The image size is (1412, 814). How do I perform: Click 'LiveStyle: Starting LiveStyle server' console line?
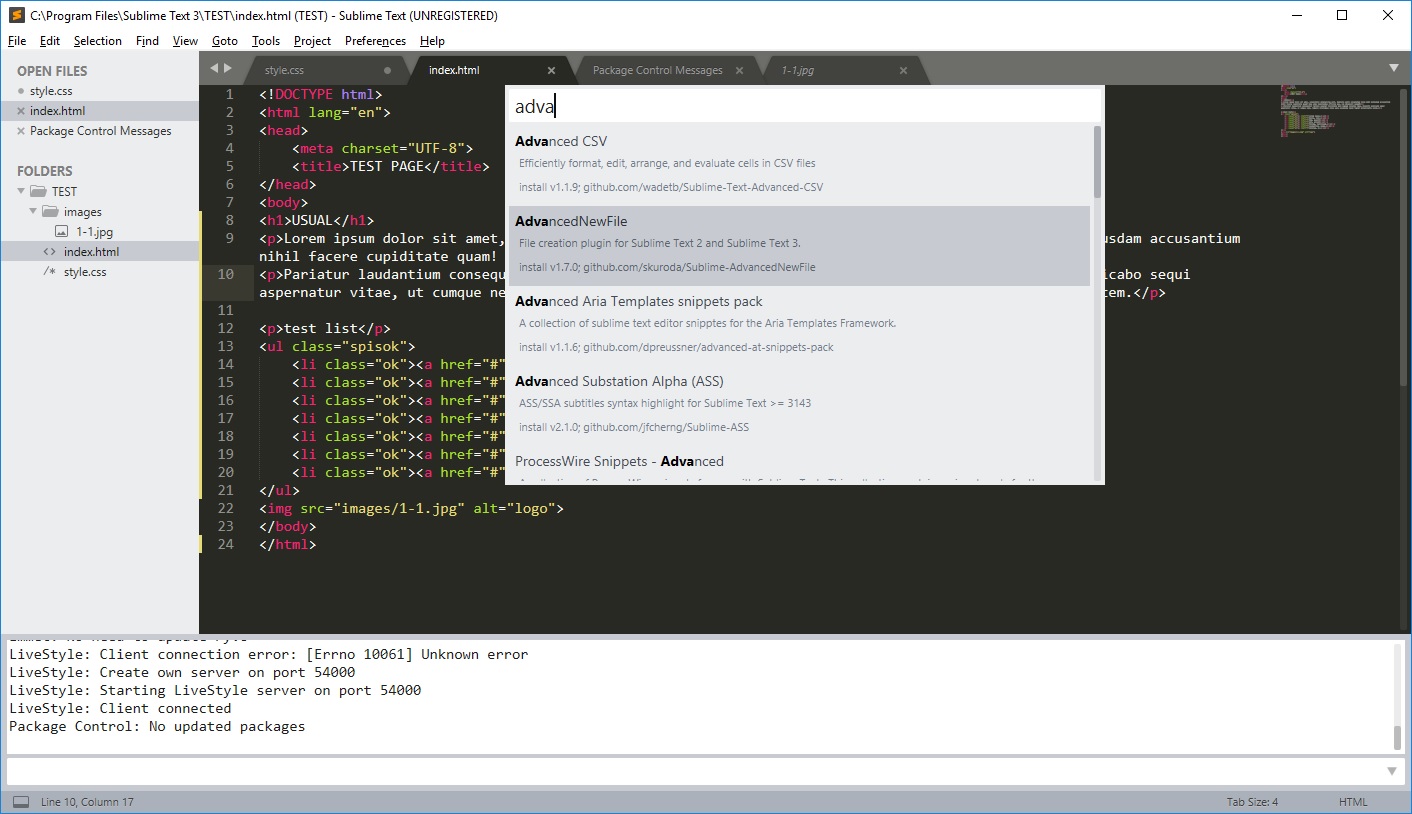coord(215,690)
